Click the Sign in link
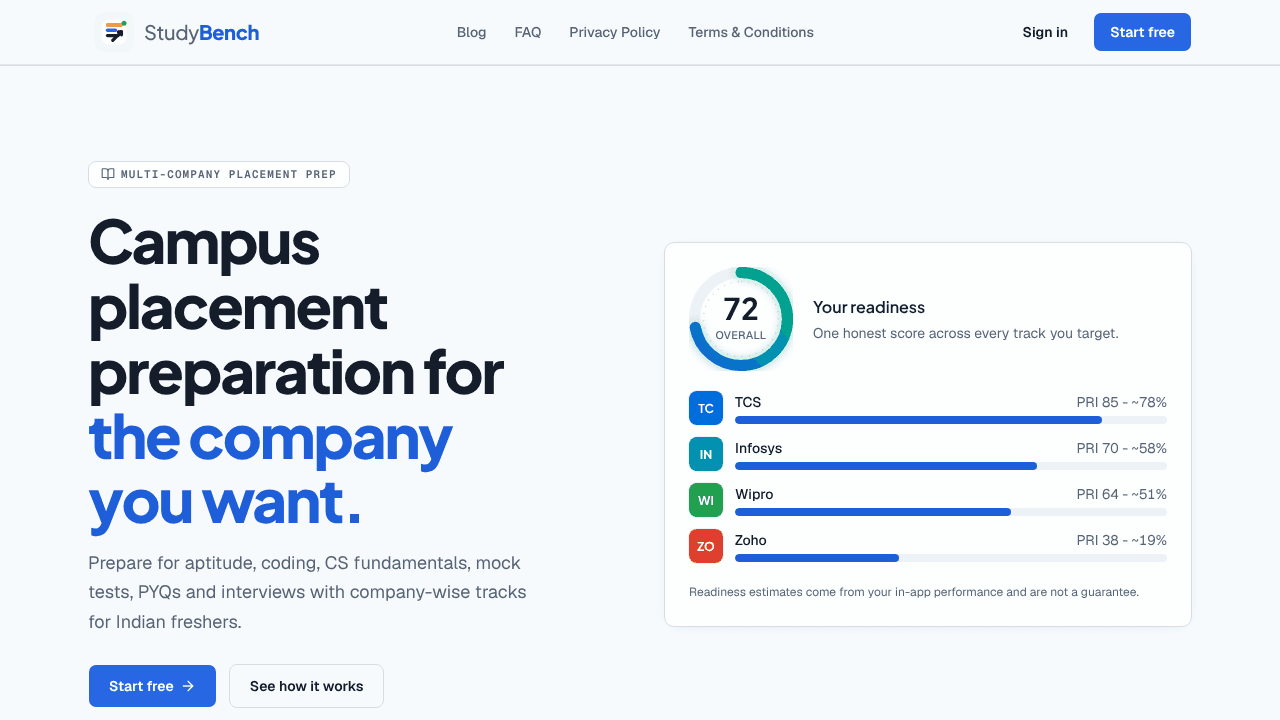1280x720 pixels. click(1045, 32)
